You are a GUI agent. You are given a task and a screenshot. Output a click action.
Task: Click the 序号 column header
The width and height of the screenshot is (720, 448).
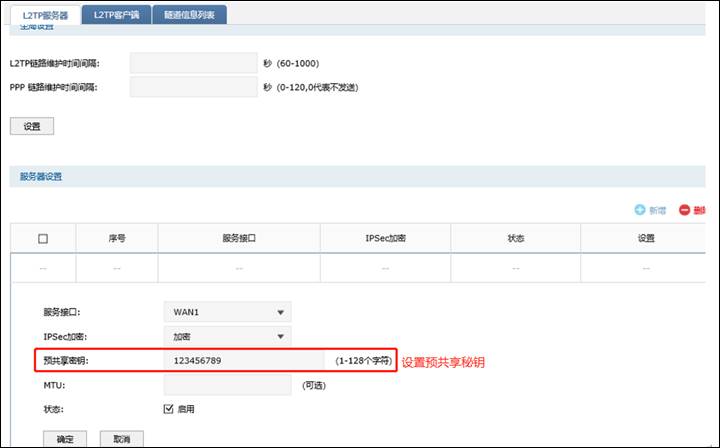[x=117, y=238]
